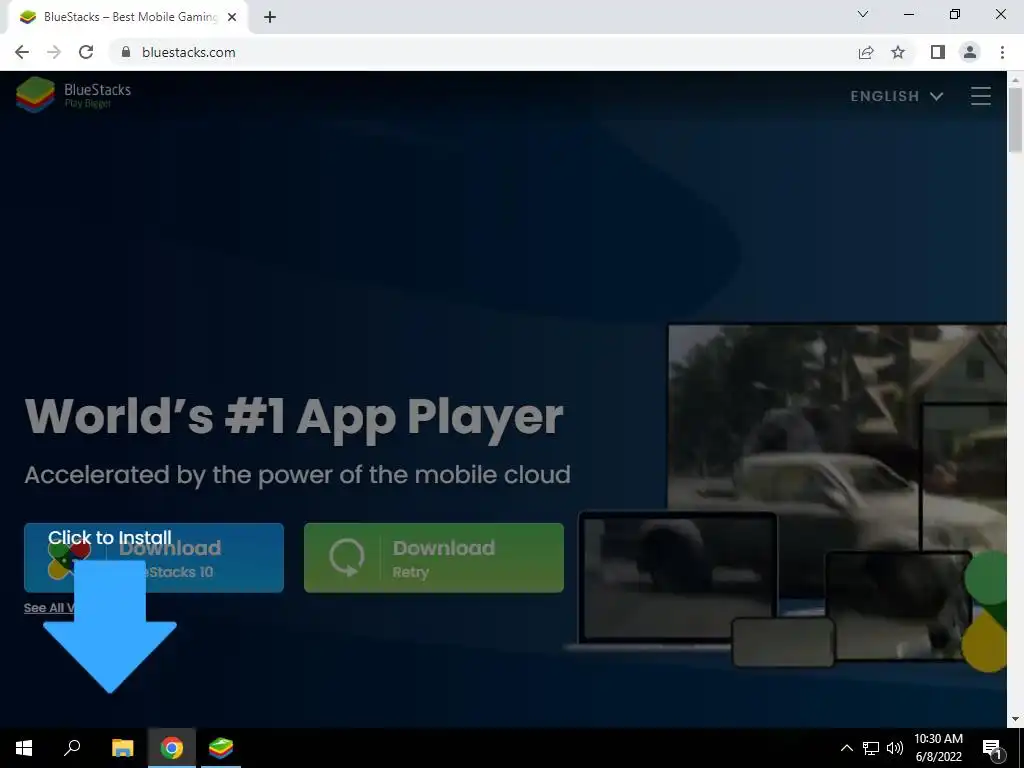Click the browser forward arrow
This screenshot has width=1024, height=768.
tap(54, 52)
